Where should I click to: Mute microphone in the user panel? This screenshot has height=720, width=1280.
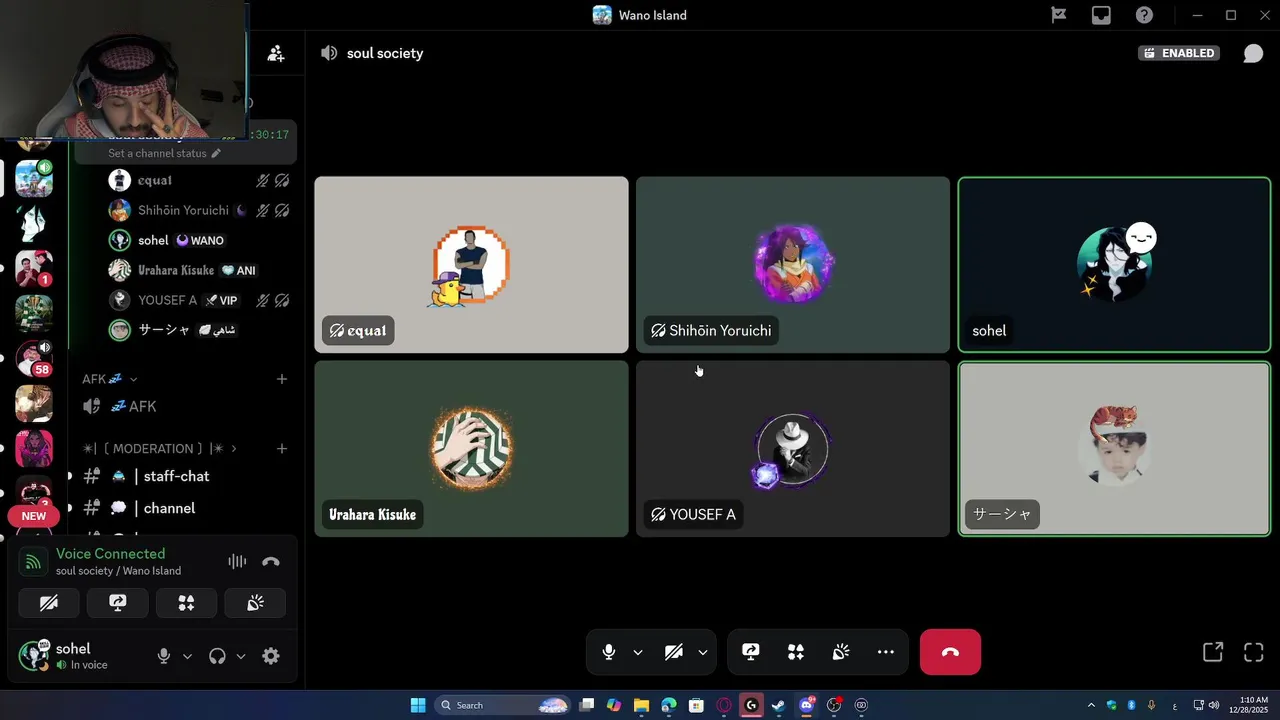(x=164, y=656)
